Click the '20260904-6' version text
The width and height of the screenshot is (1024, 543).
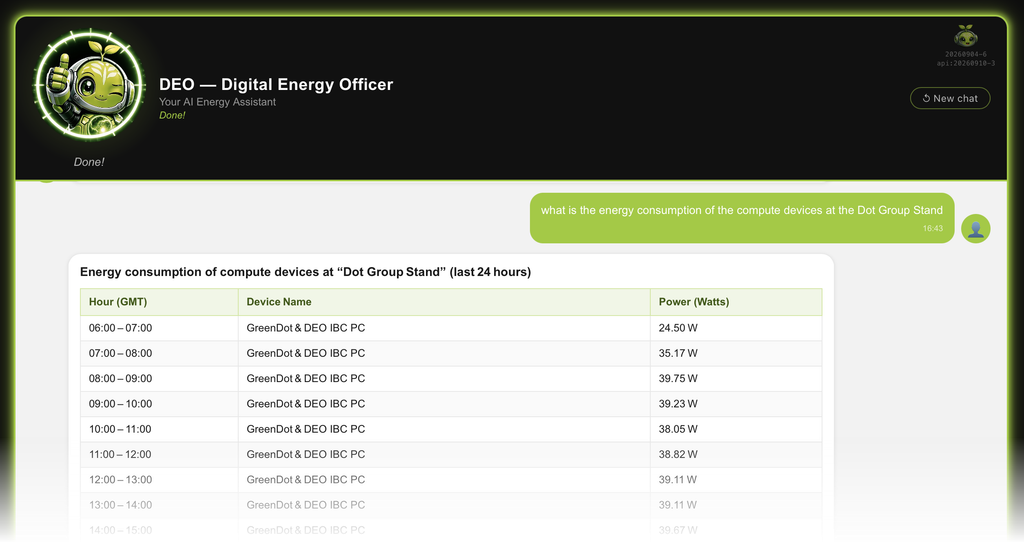pos(965,54)
